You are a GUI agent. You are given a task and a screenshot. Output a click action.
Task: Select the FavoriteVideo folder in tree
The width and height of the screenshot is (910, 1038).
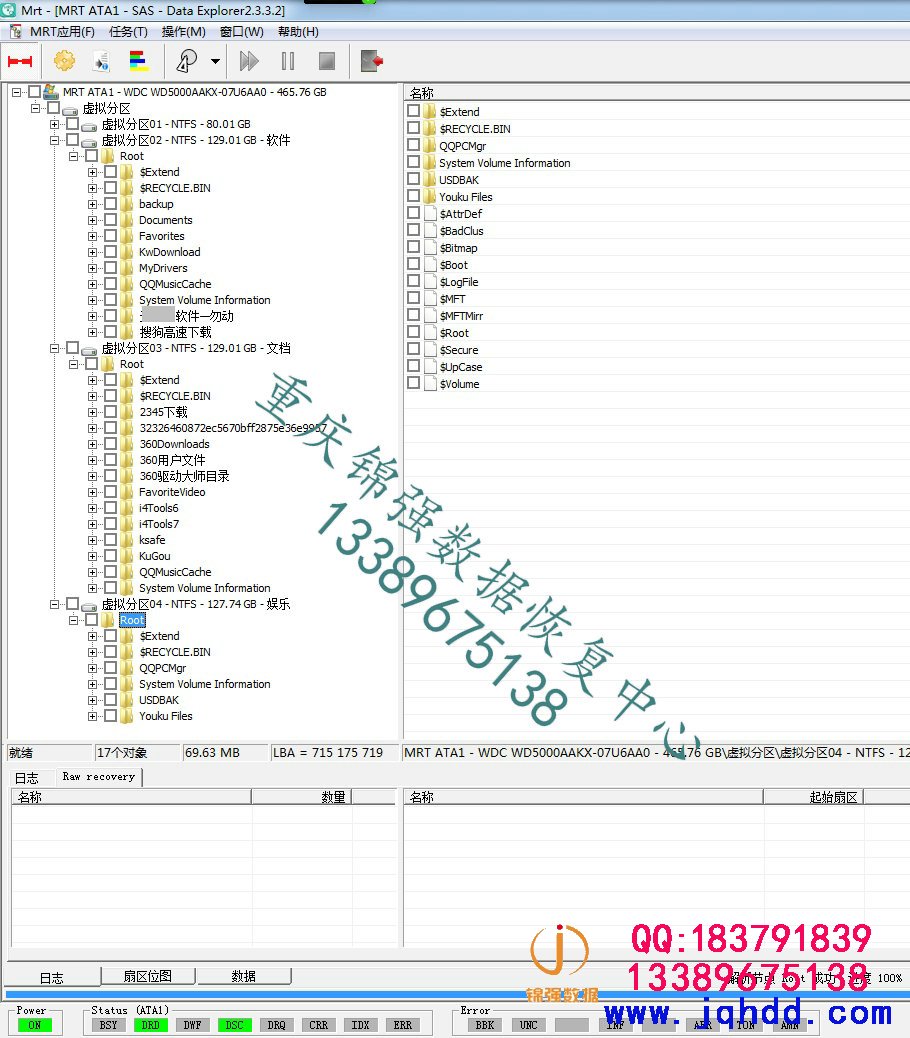pyautogui.click(x=172, y=492)
